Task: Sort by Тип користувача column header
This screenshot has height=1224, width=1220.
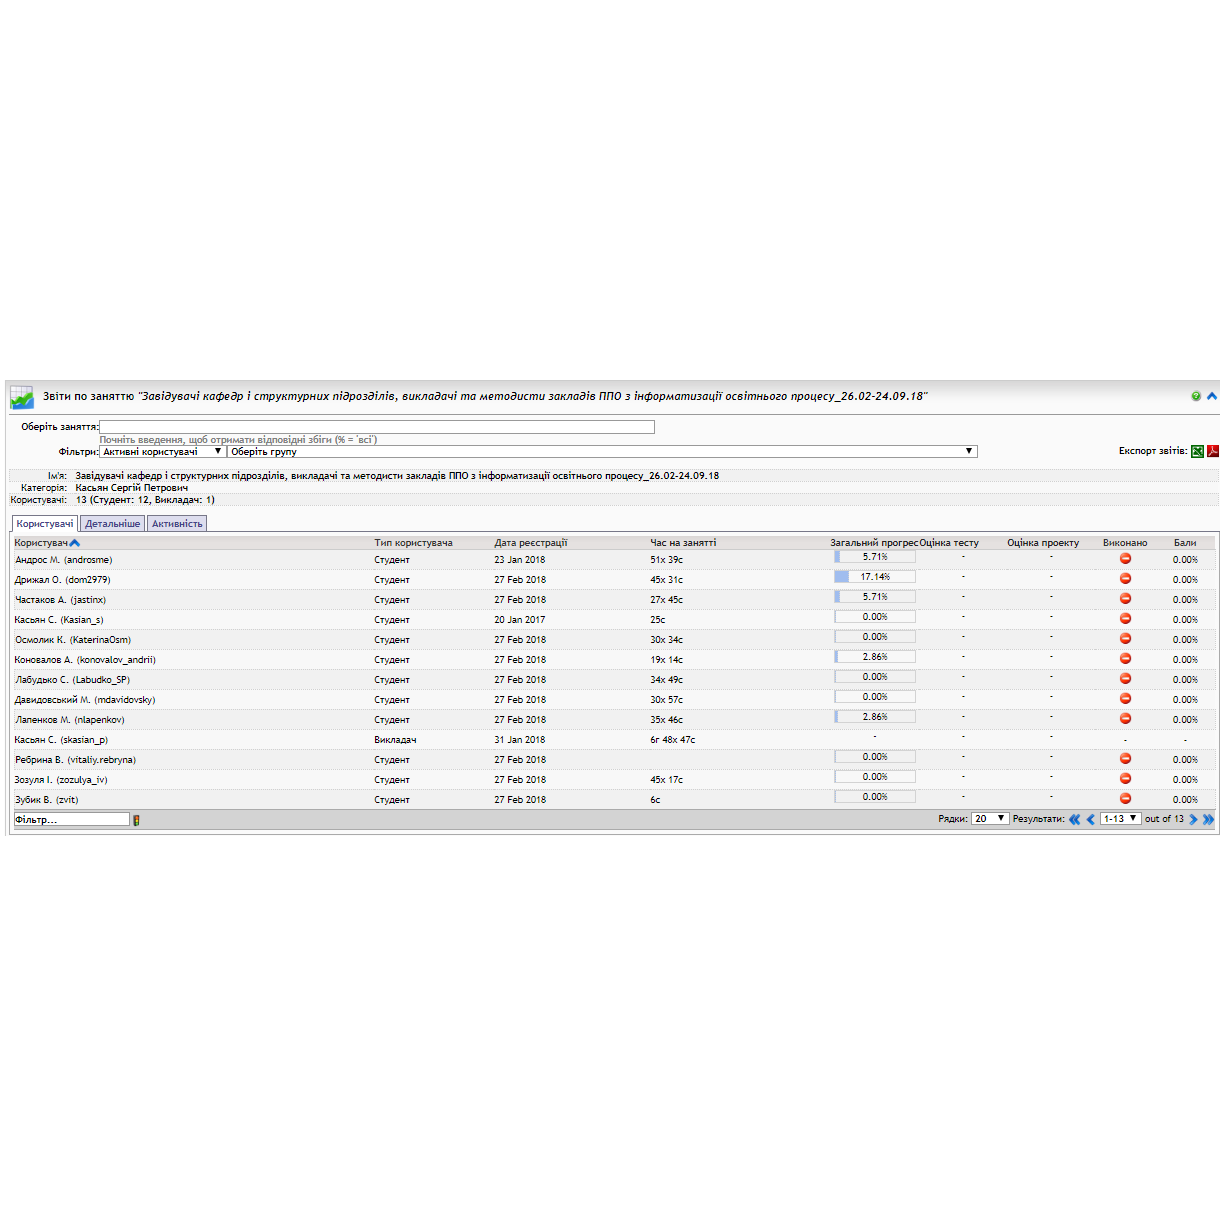Action: 413,543
